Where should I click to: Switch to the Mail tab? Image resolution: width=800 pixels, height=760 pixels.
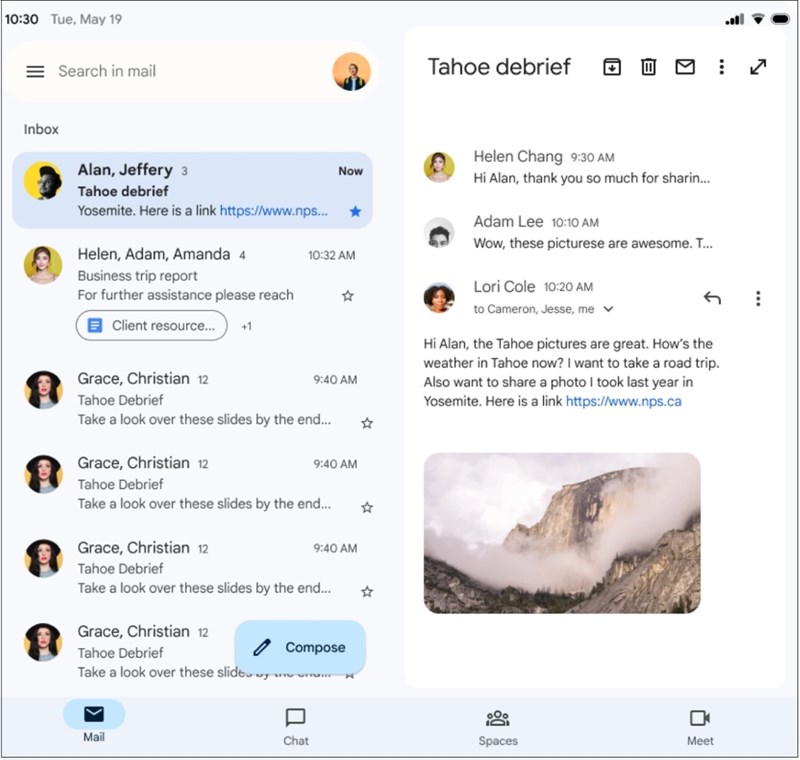[x=95, y=722]
